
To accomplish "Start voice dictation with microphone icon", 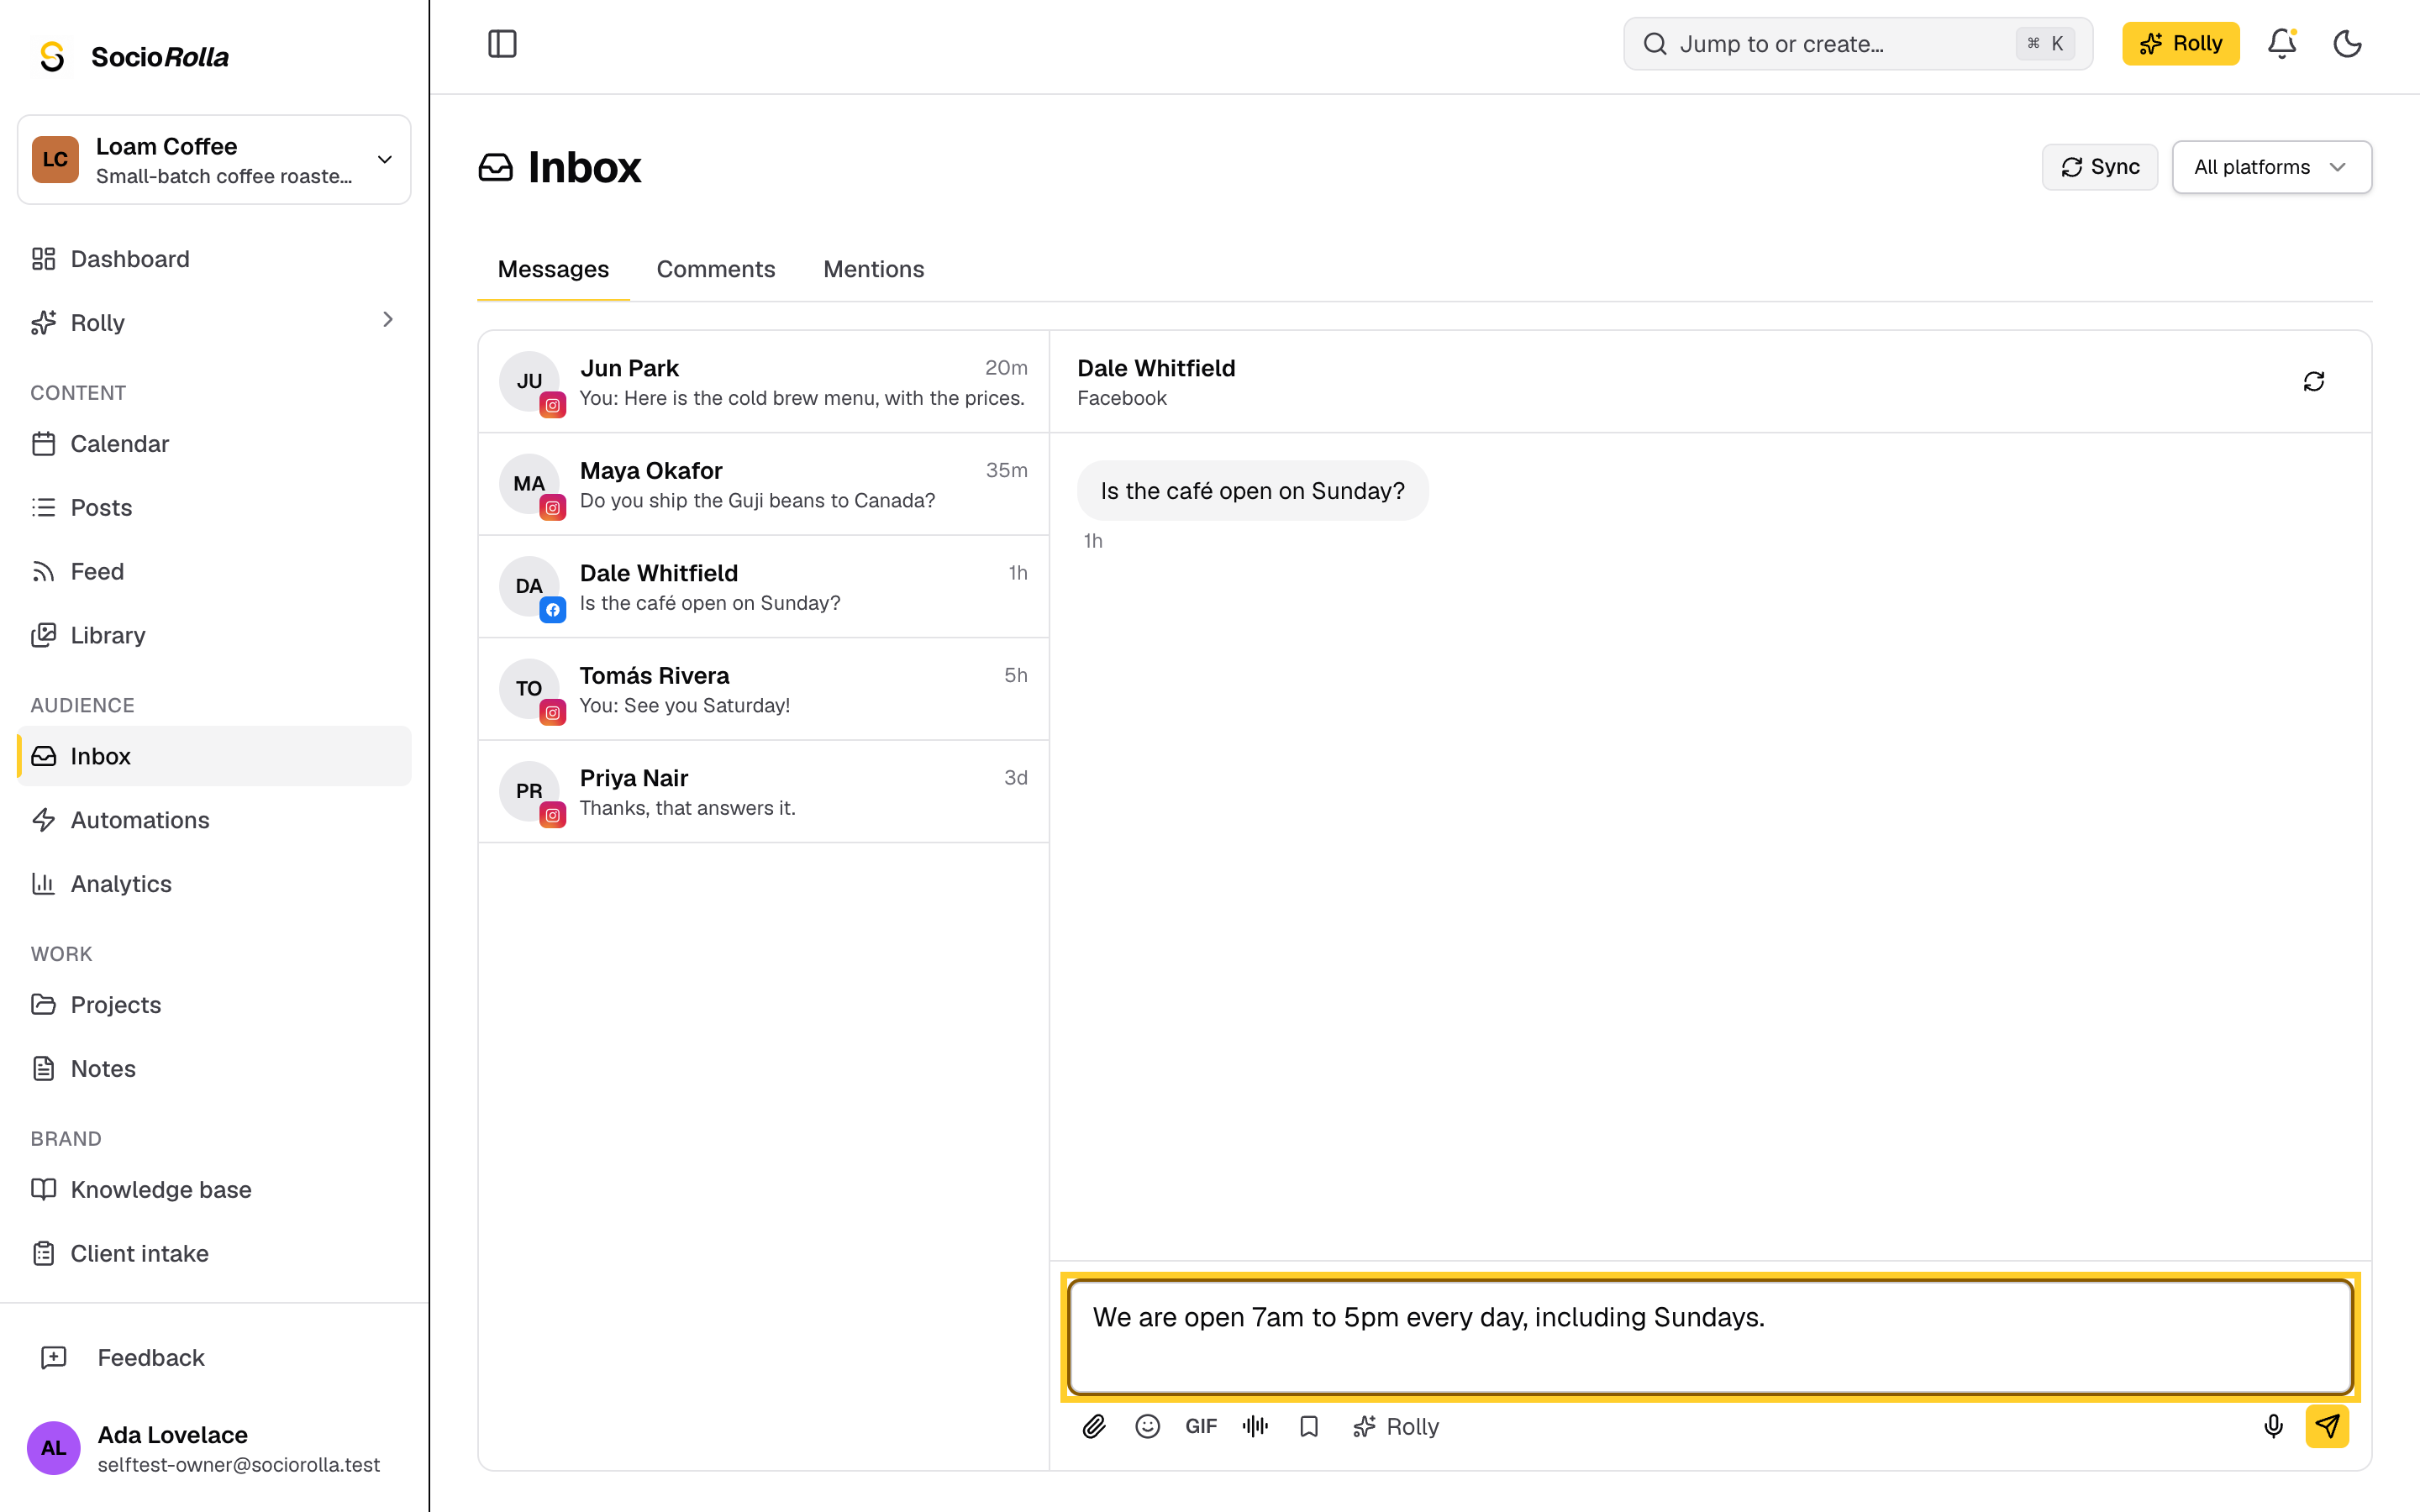I will (2273, 1427).
